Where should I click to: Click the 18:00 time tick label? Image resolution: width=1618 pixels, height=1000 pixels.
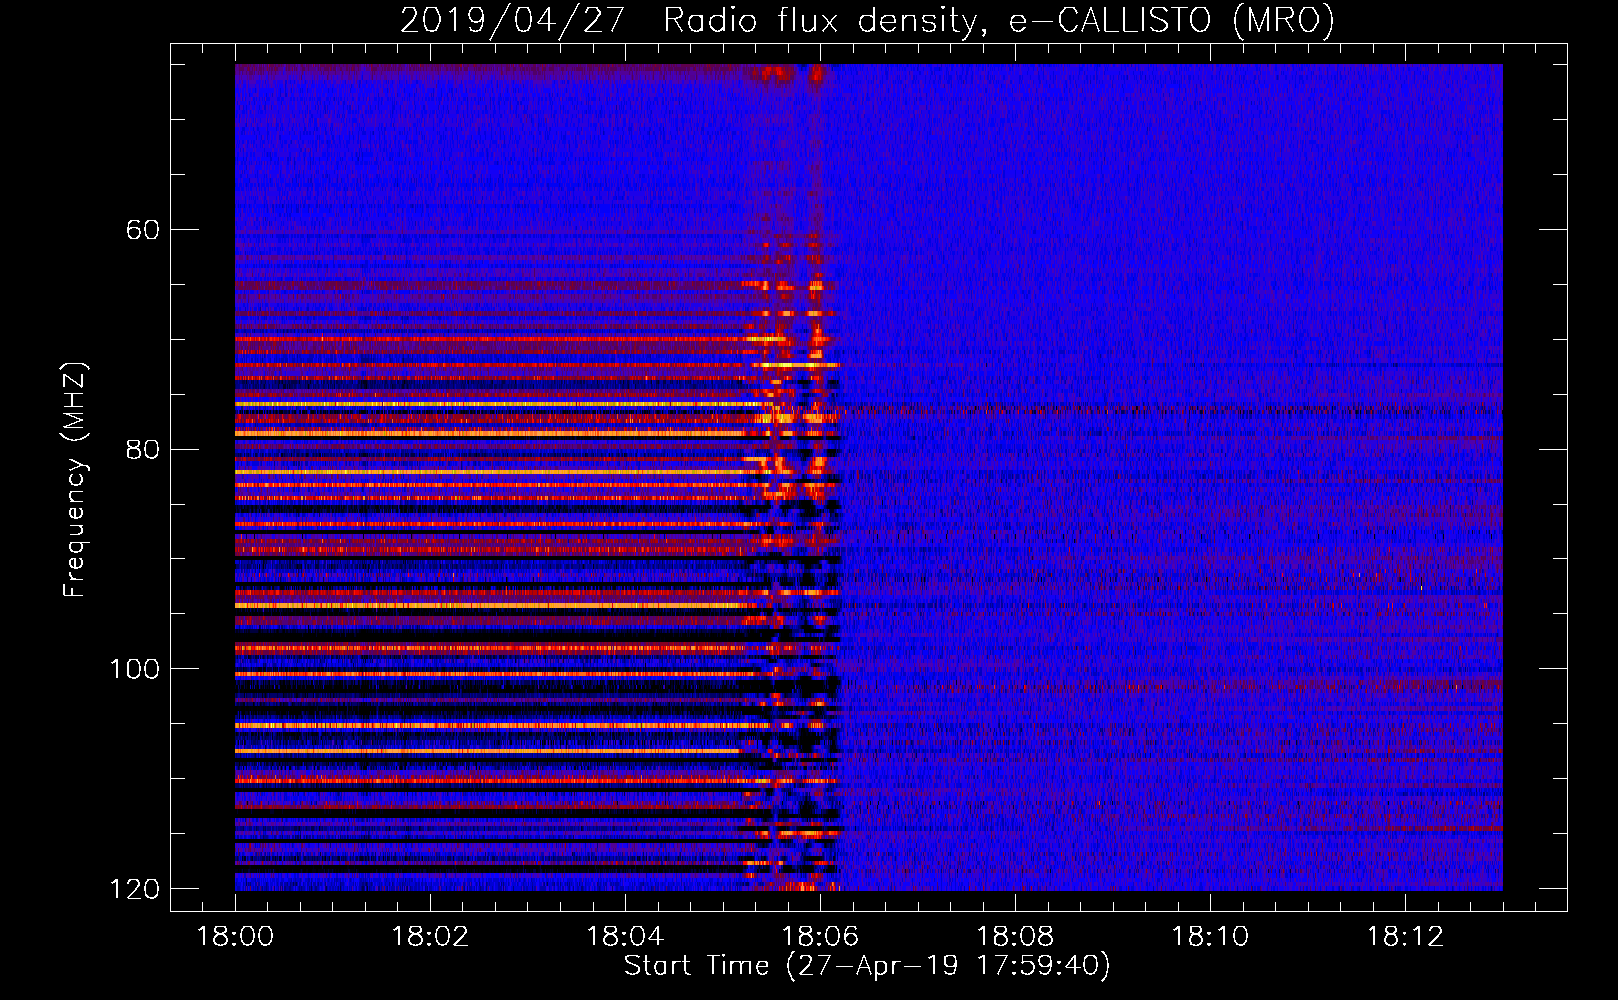[235, 937]
